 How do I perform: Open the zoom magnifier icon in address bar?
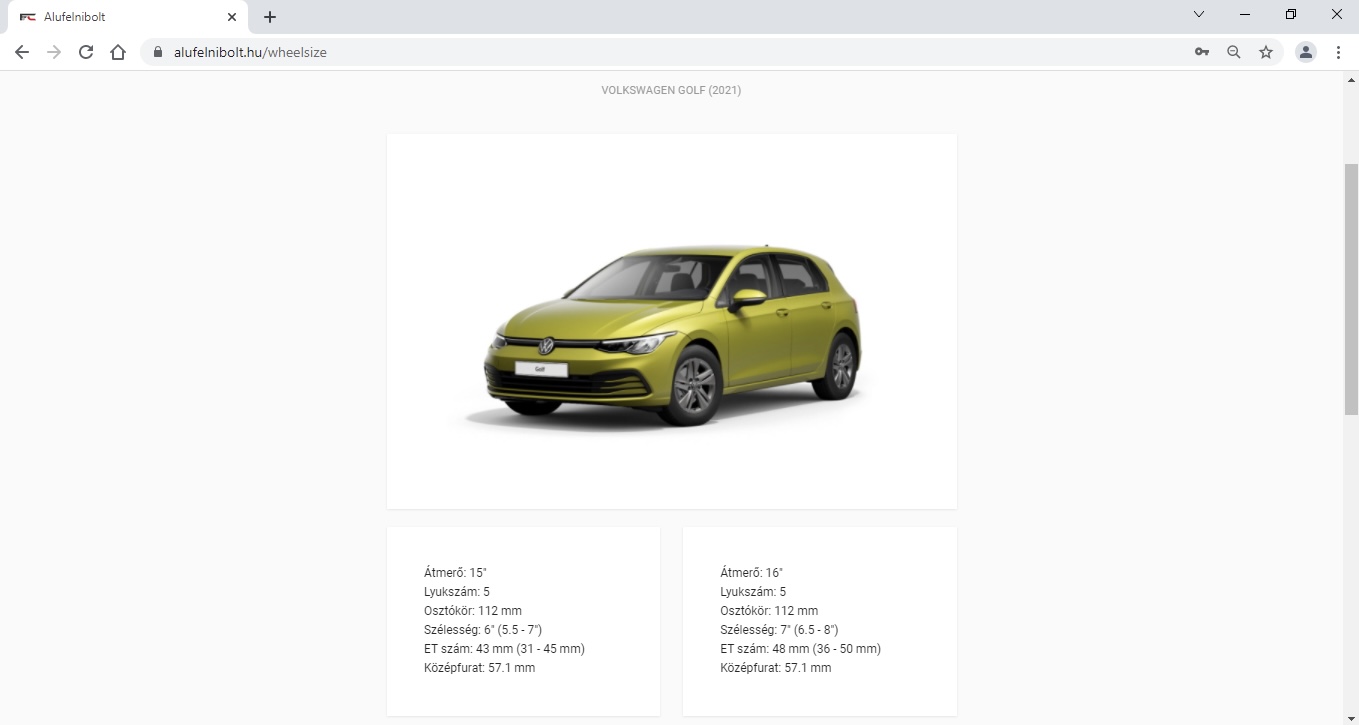tap(1234, 52)
